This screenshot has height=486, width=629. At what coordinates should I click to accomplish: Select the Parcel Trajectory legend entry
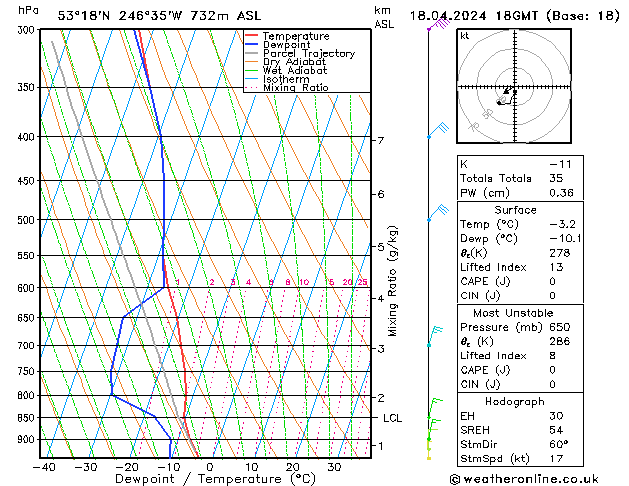[309, 53]
